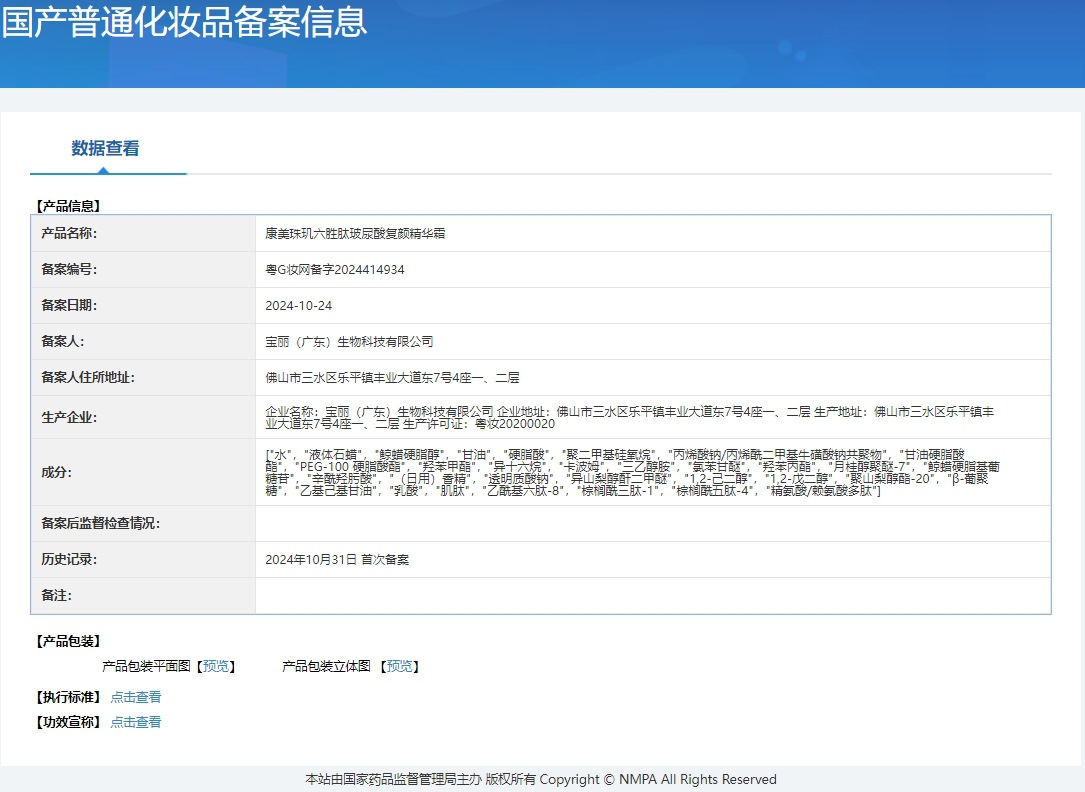Click the 生产企业 label cell
The height and width of the screenshot is (792, 1085).
point(143,417)
